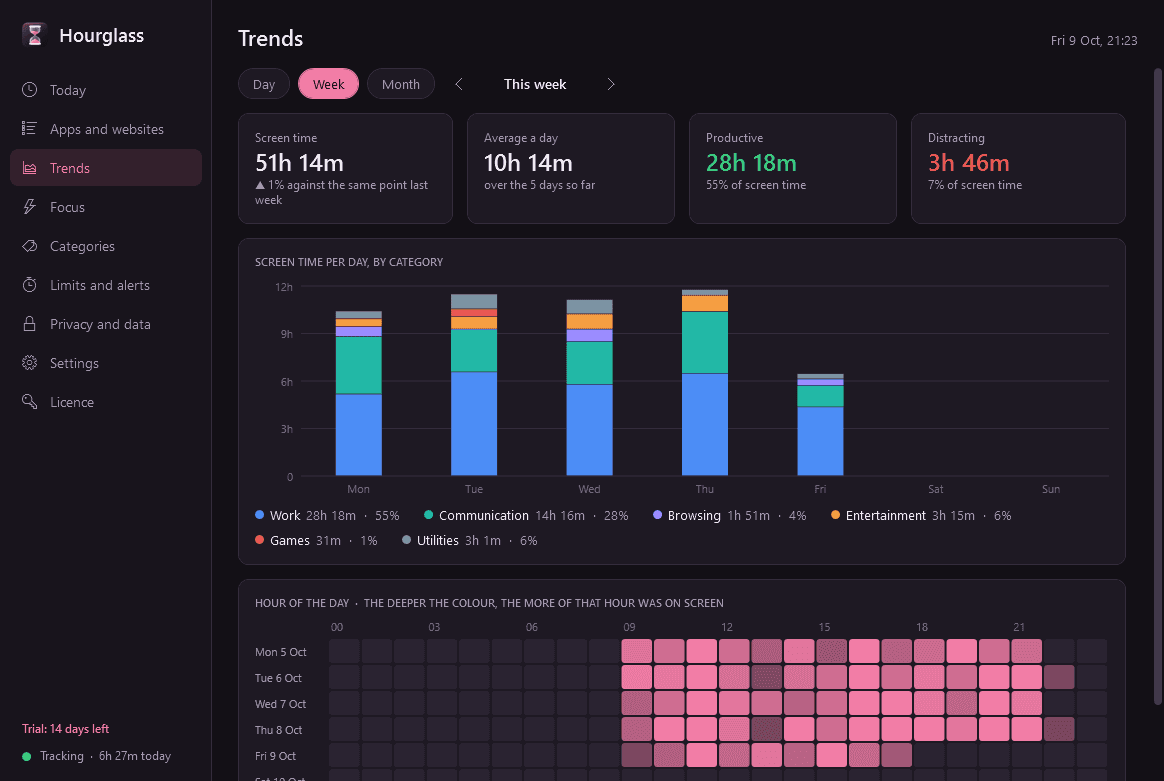Open the Focus page

(106, 207)
